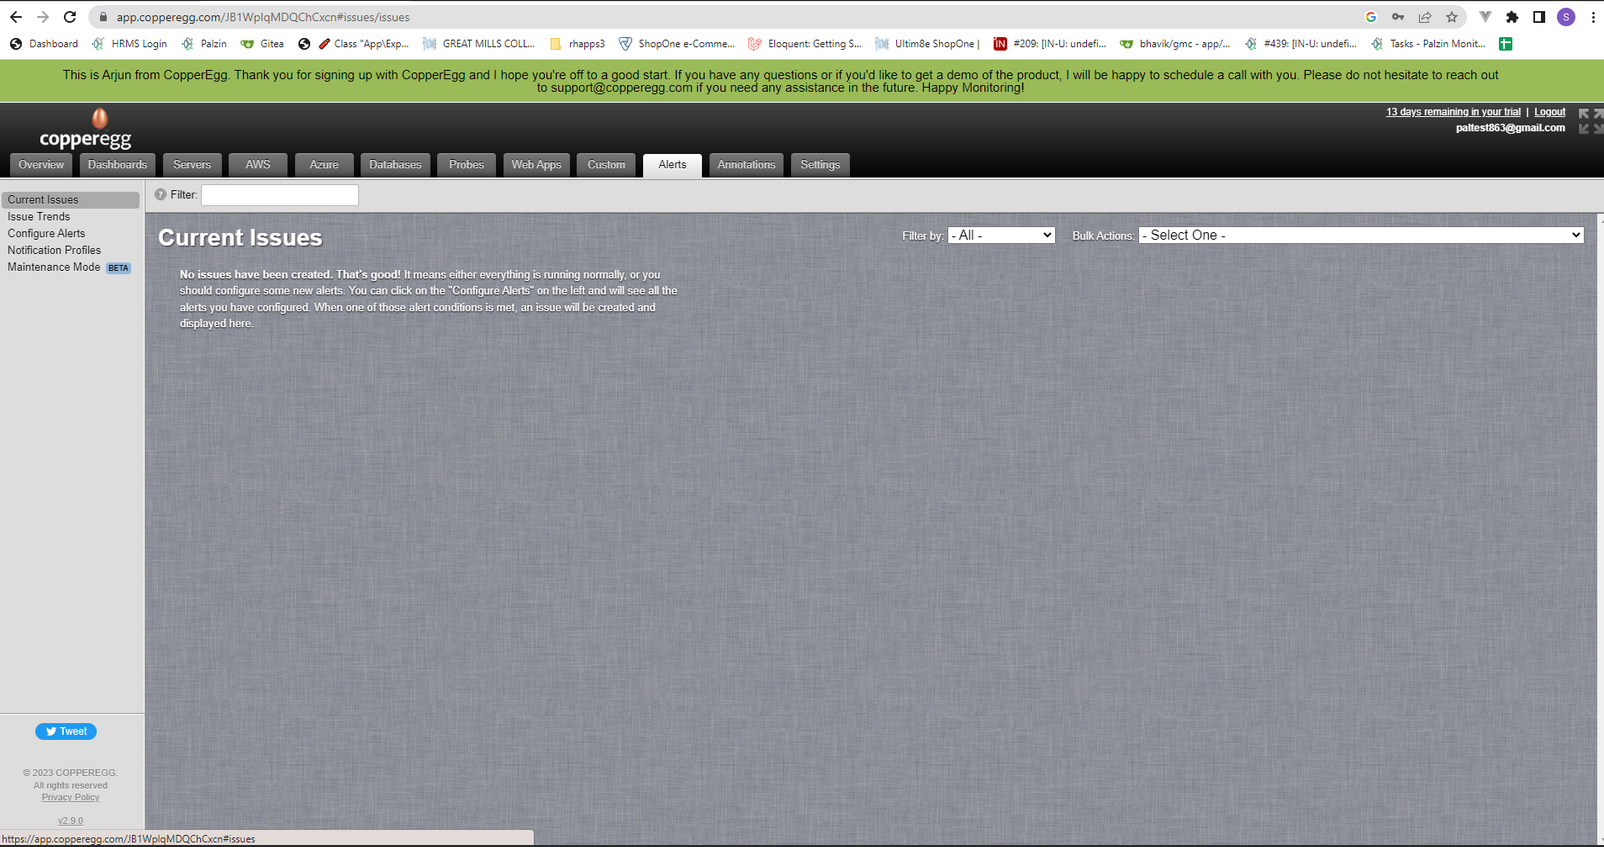Open the Databases tab
Viewport: 1604px width, 847px height.
(x=395, y=165)
